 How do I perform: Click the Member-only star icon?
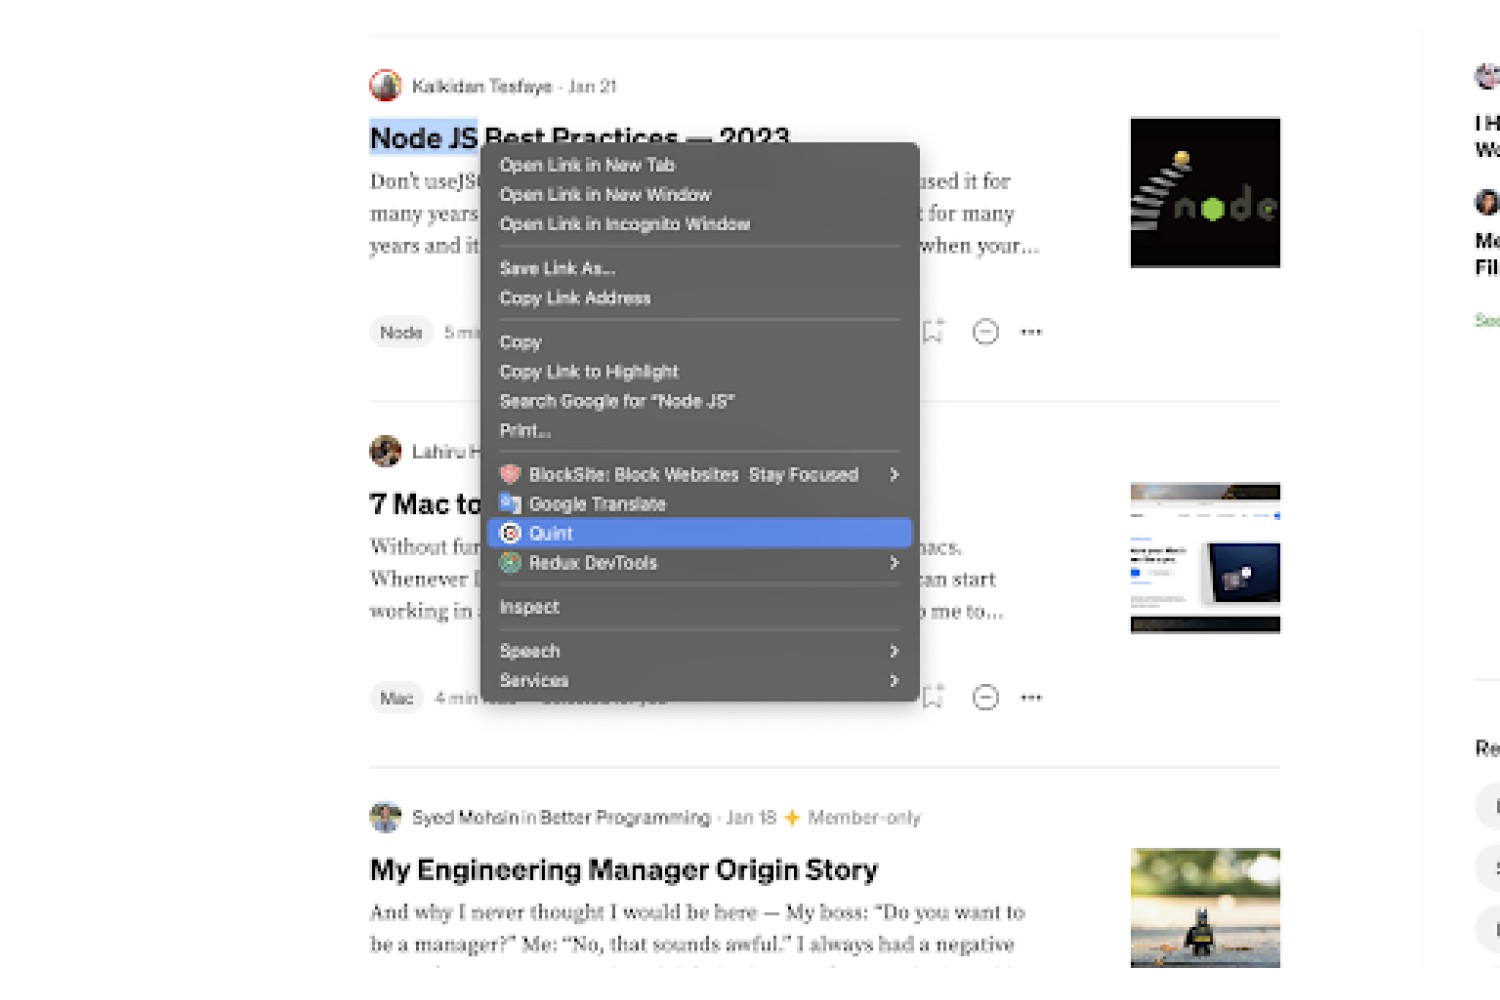point(792,817)
